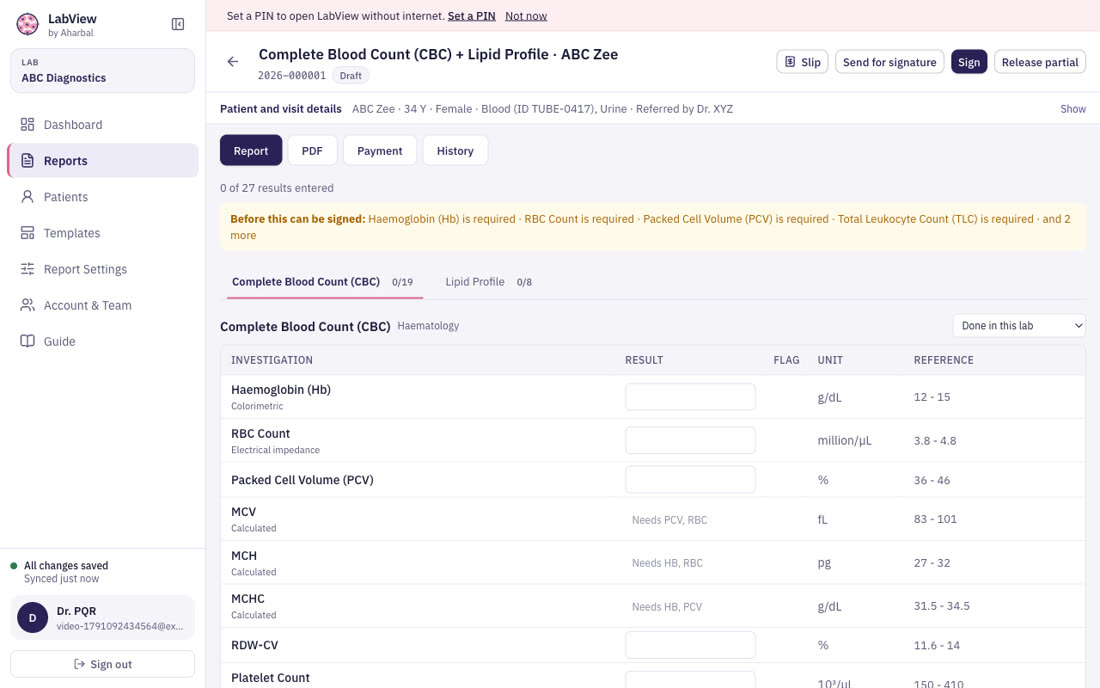Screen dimensions: 1100x688
Task: Click the report number 2026-000001
Action: click(292, 75)
